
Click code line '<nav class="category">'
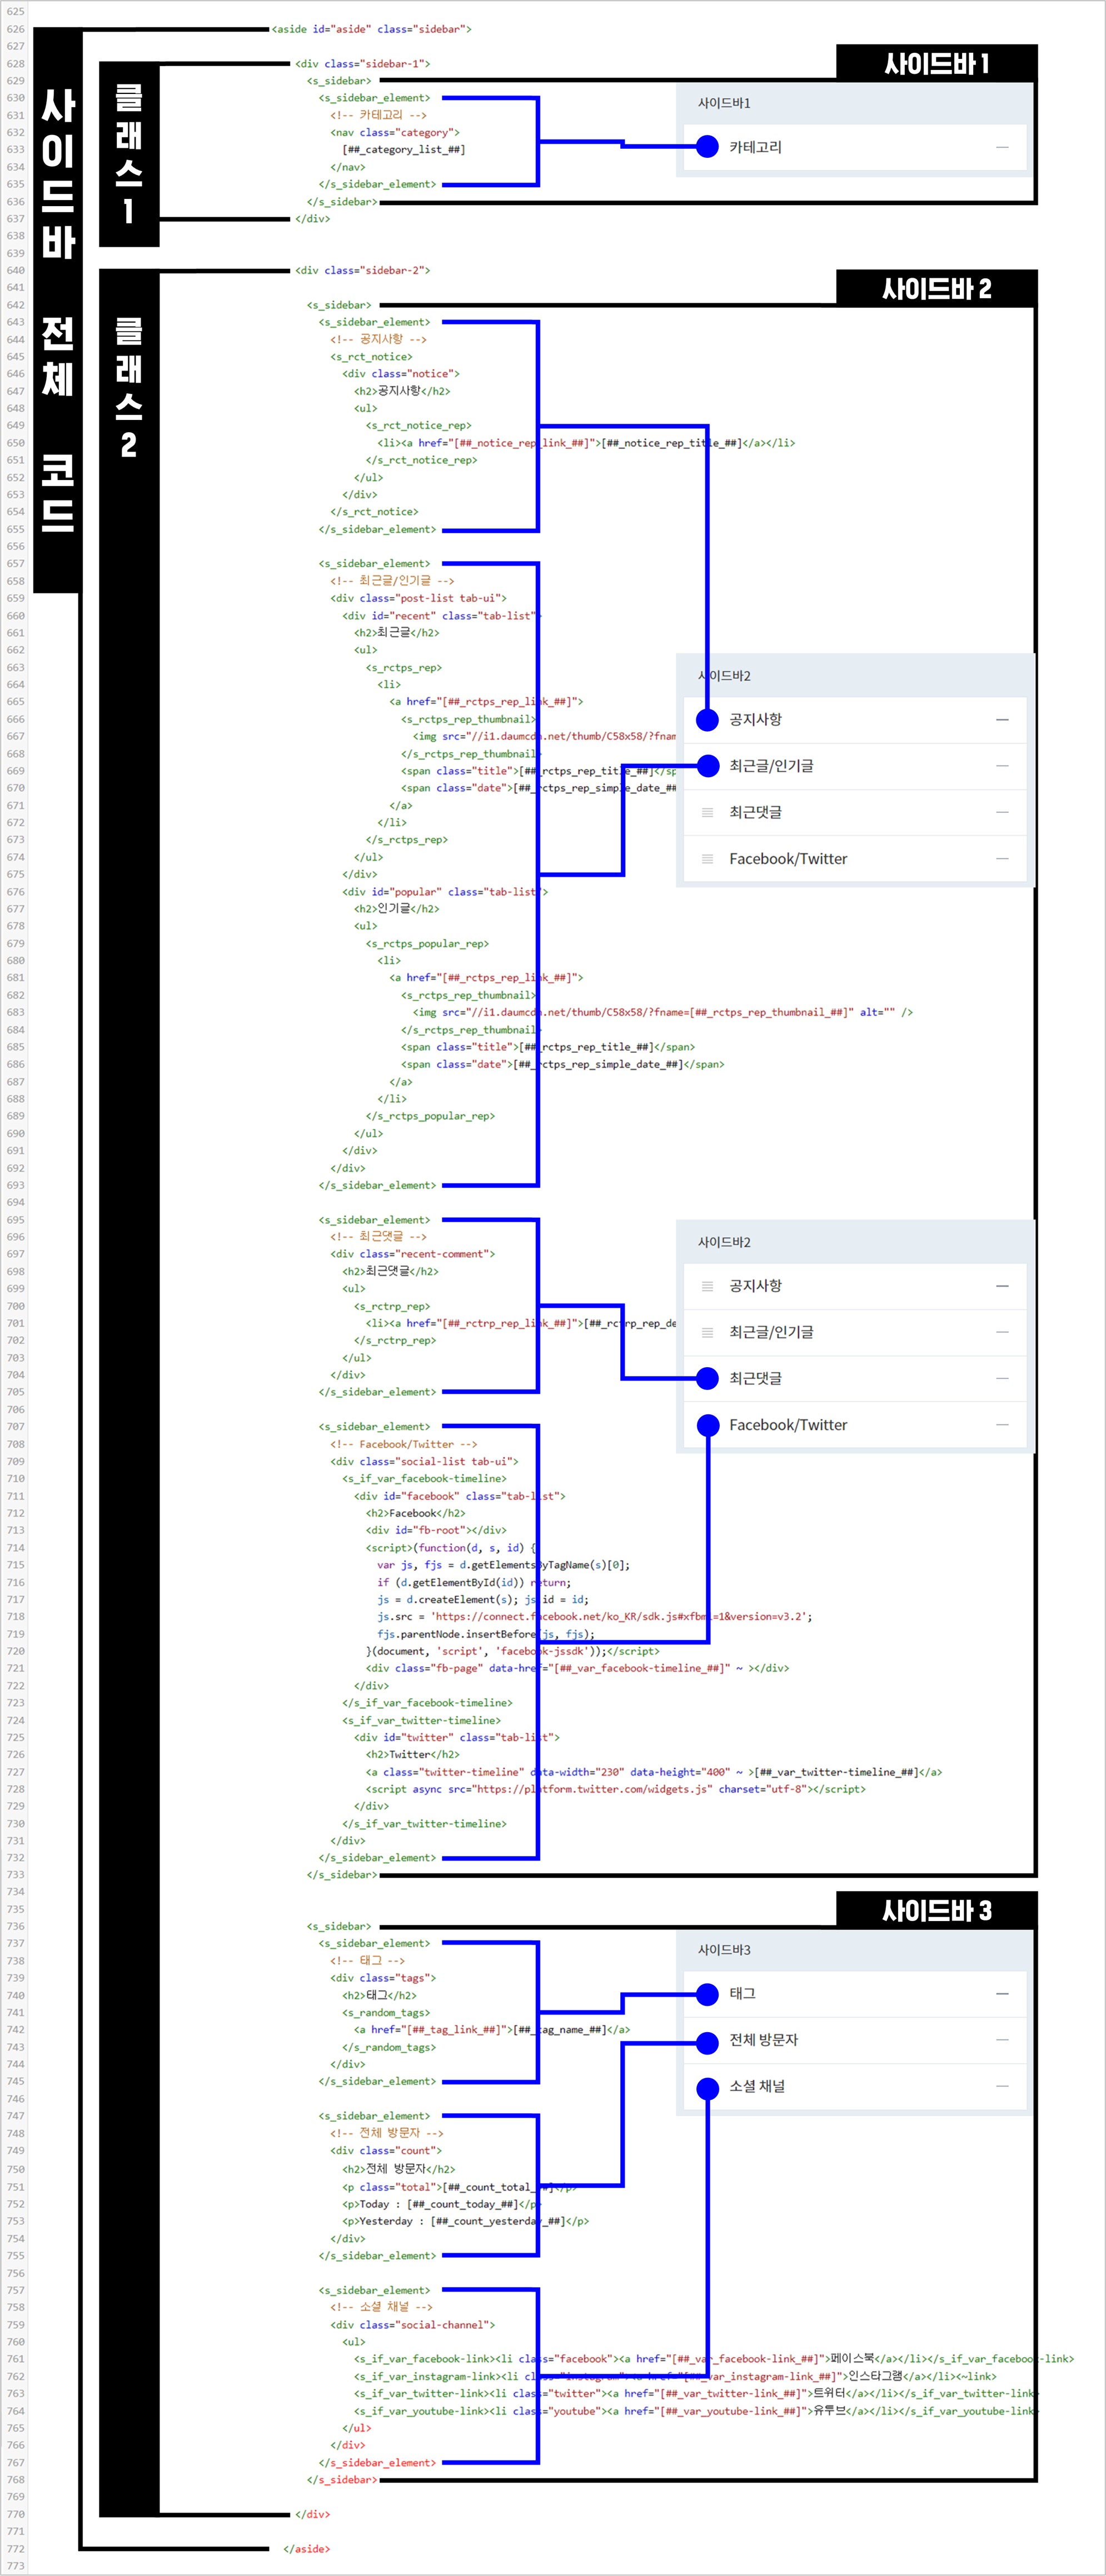pos(395,132)
